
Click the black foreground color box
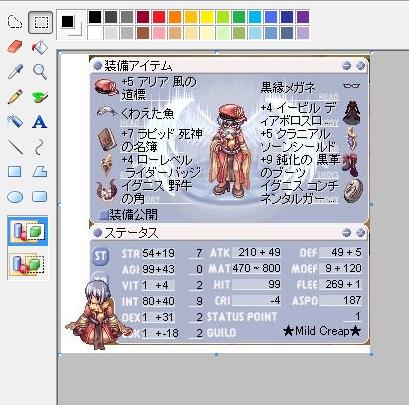click(67, 21)
